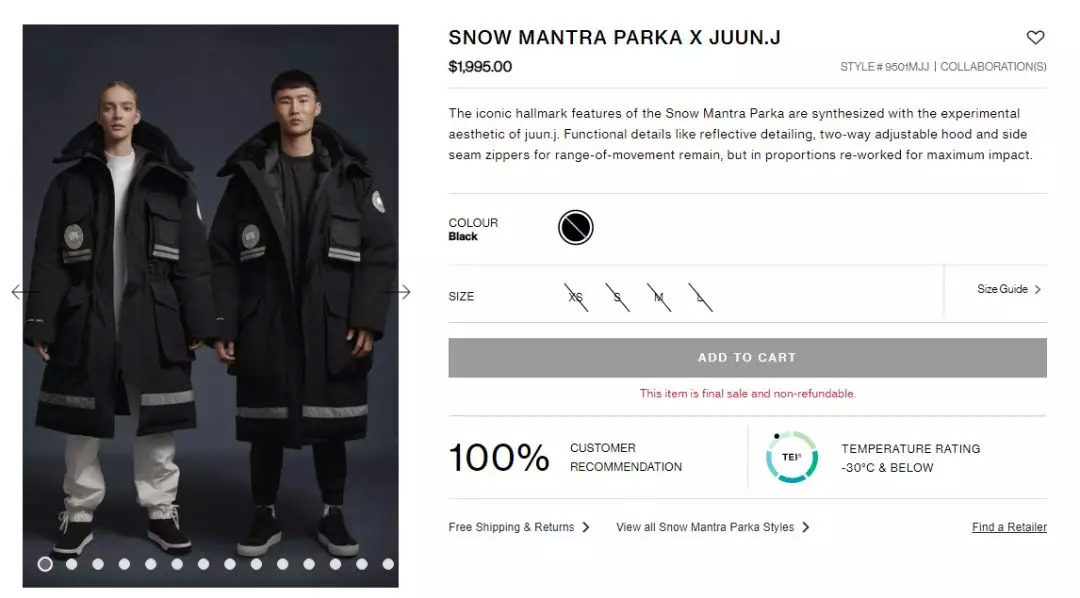Click chevron next to Size Guide
The width and height of the screenshot is (1080, 598).
pyautogui.click(x=1038, y=290)
